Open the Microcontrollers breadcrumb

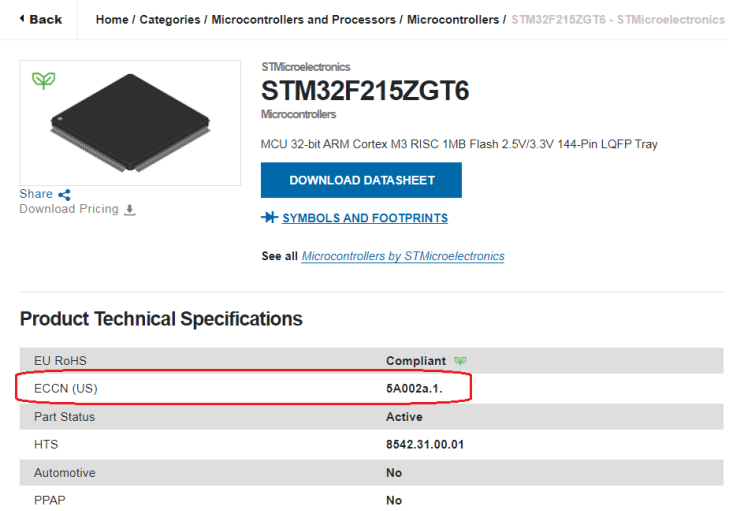click(x=453, y=20)
